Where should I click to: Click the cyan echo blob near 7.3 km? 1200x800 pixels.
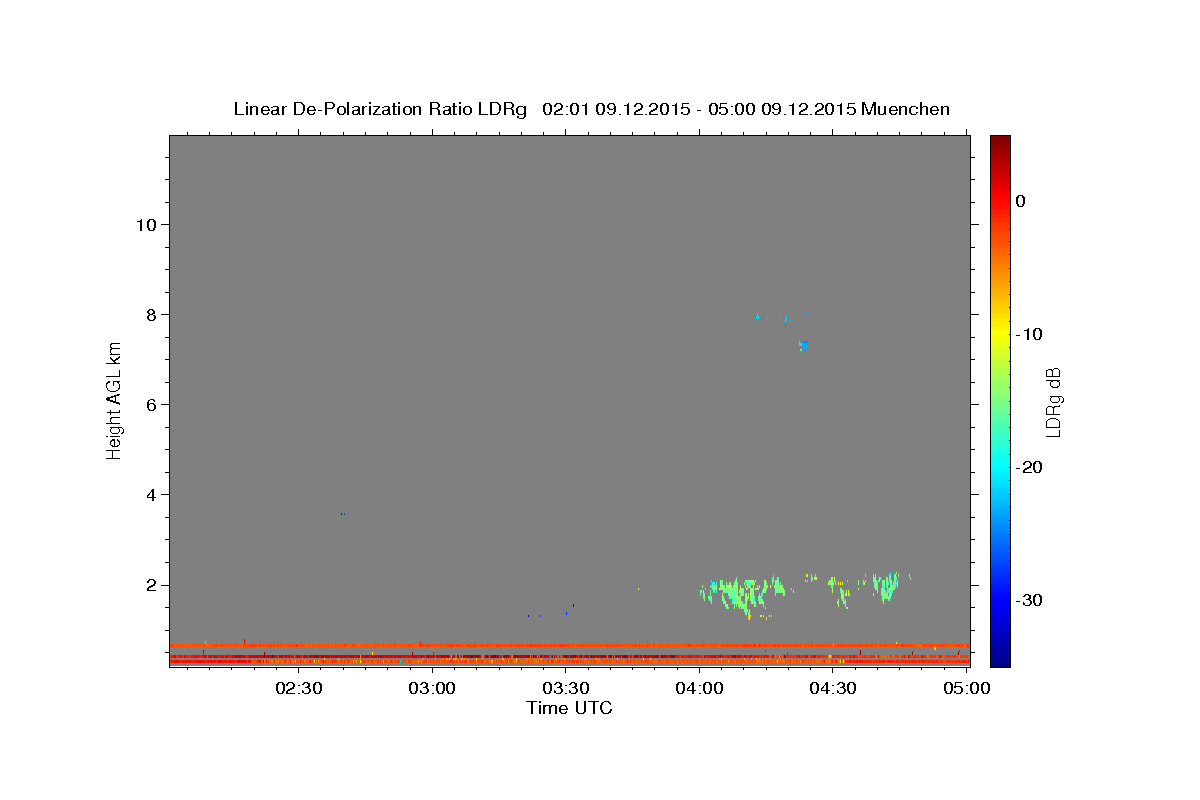coord(803,346)
